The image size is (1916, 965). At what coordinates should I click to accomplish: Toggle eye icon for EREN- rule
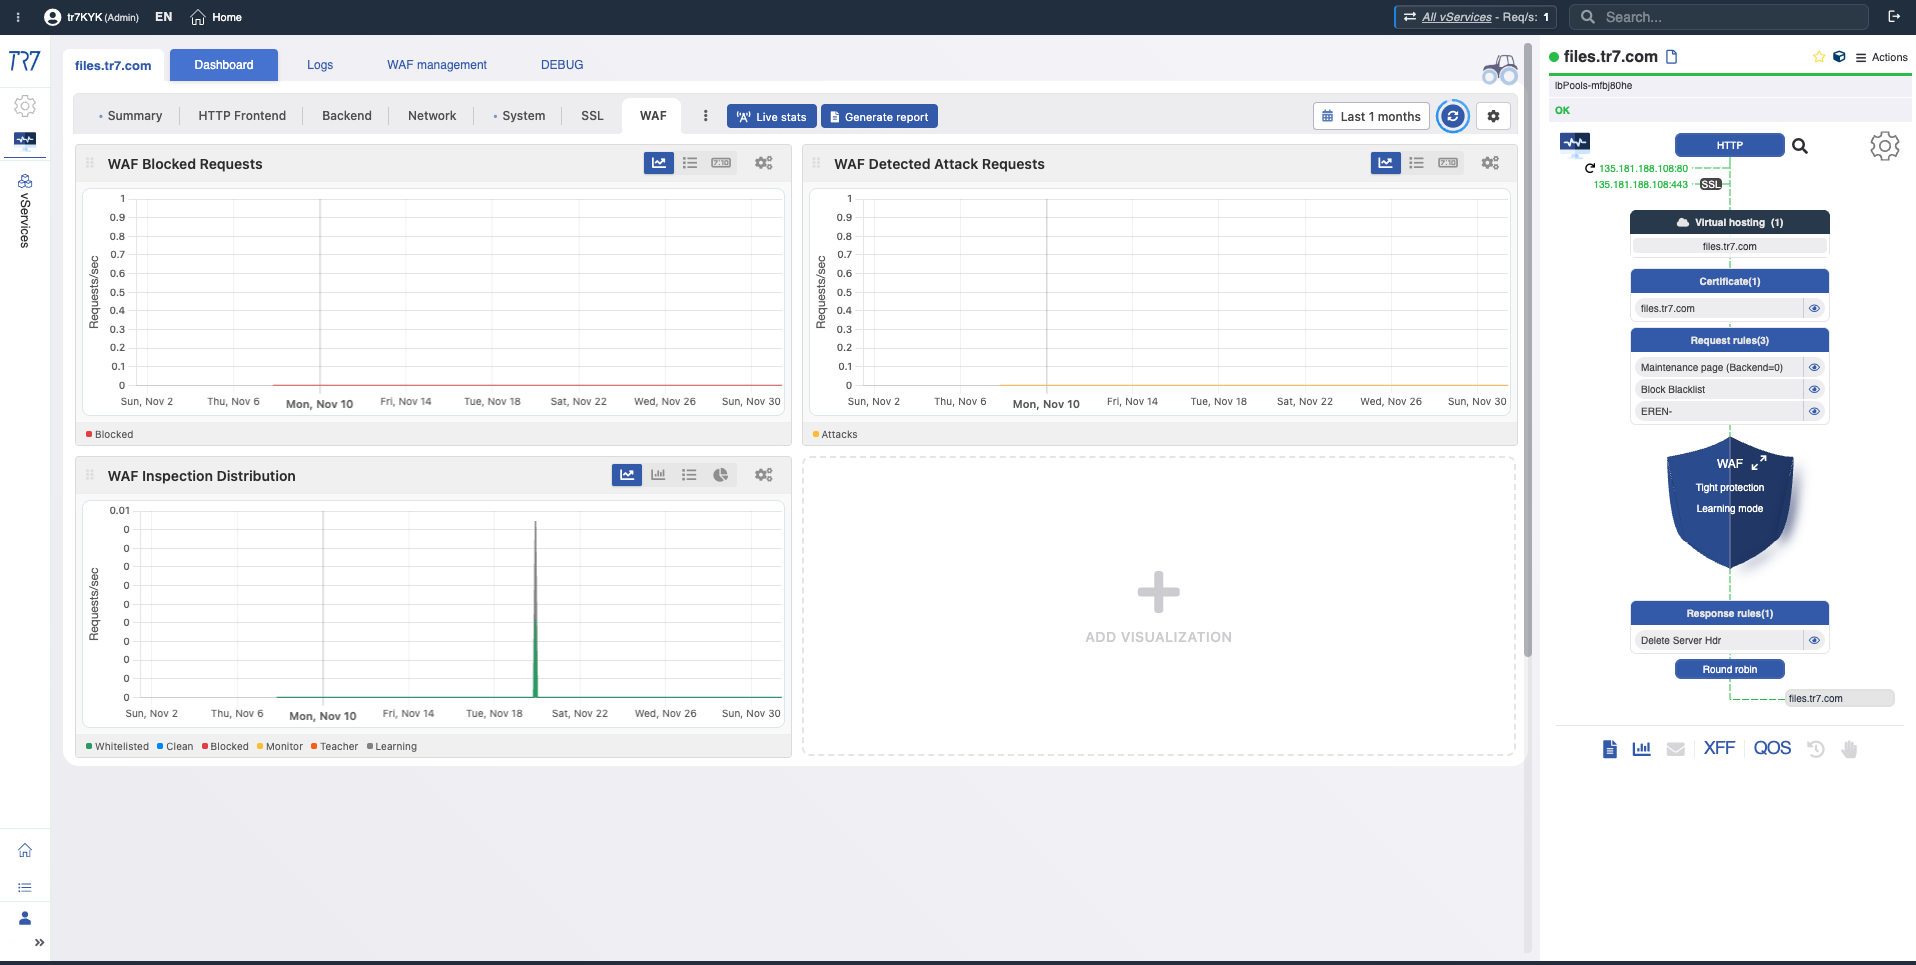tap(1815, 411)
